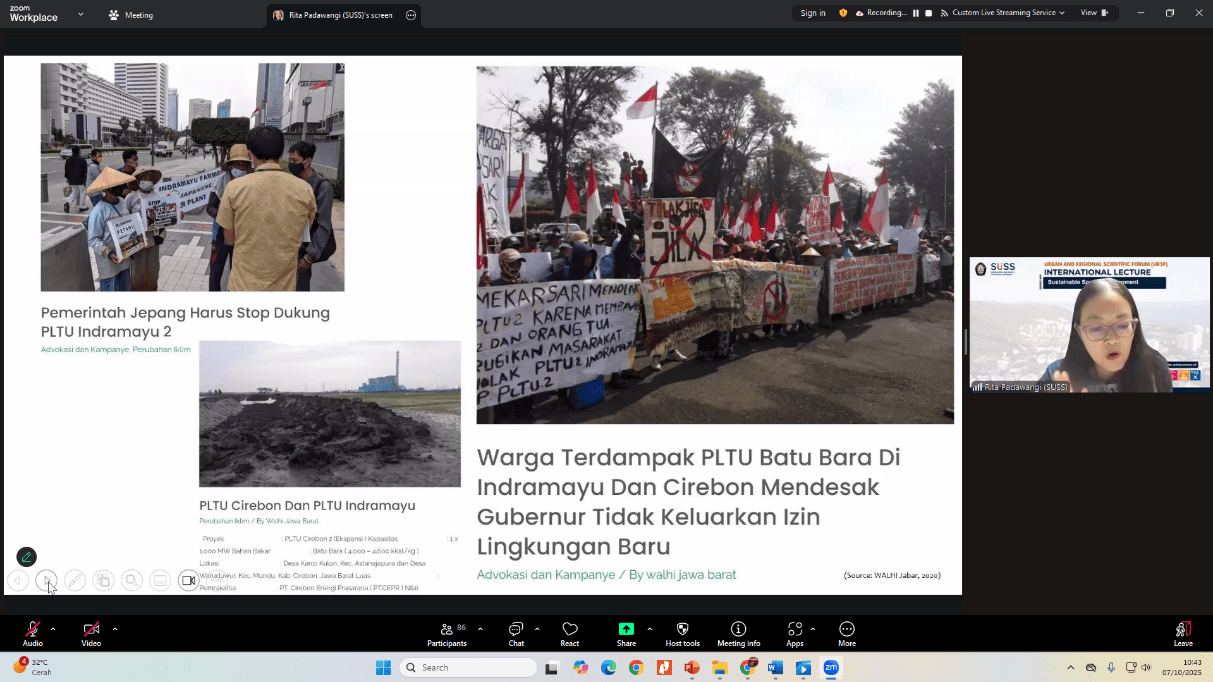Pause the cloud recording
This screenshot has width=1213, height=682.
[x=916, y=13]
